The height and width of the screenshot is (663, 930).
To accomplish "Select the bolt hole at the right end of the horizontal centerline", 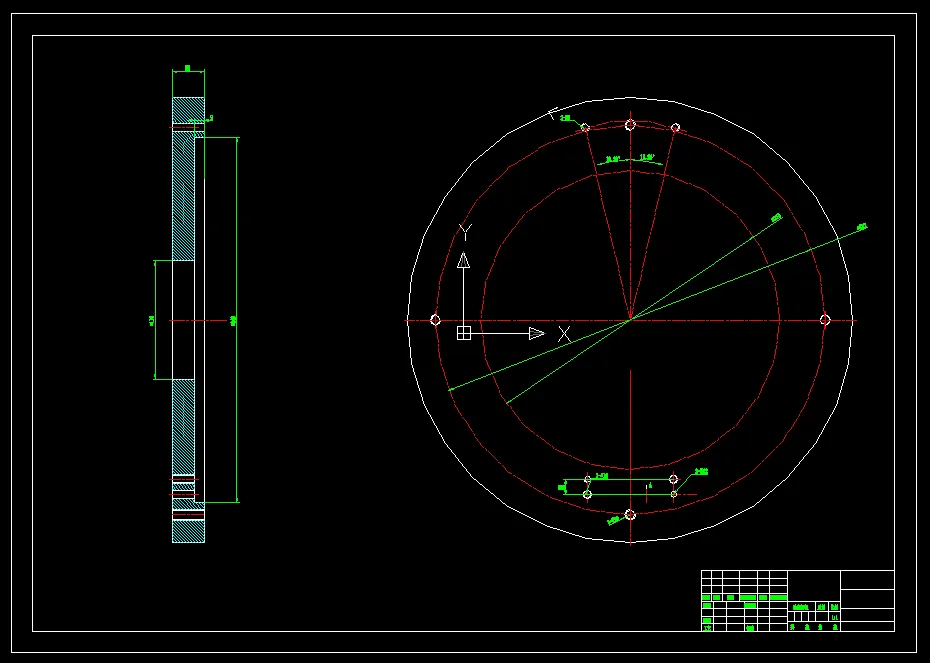I will (825, 320).
